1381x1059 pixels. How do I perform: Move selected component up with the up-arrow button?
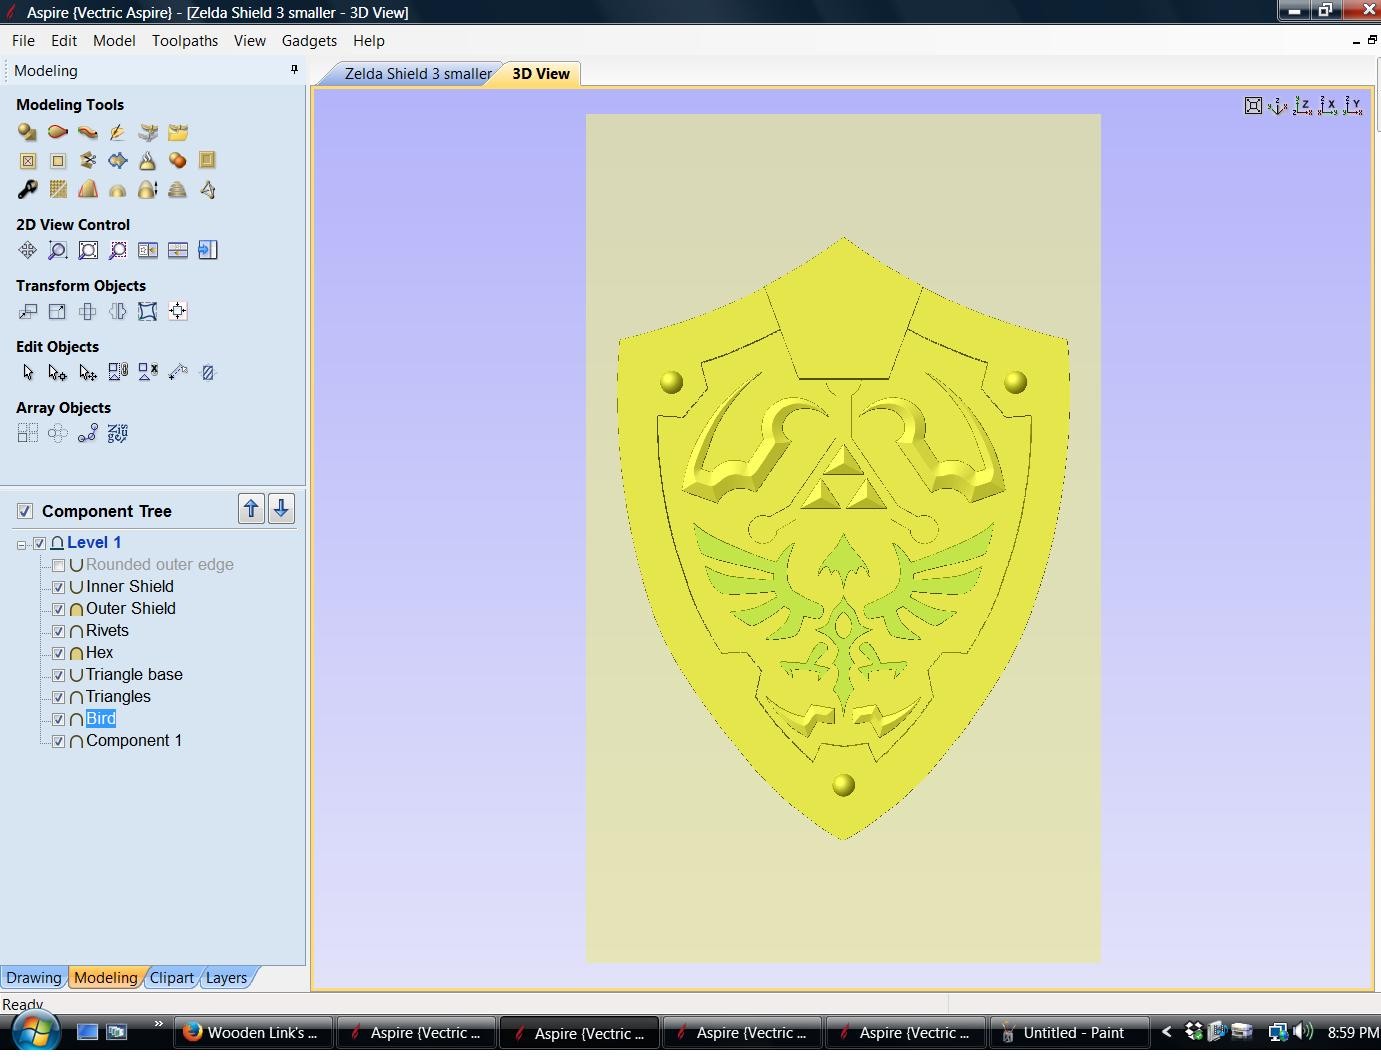point(251,509)
